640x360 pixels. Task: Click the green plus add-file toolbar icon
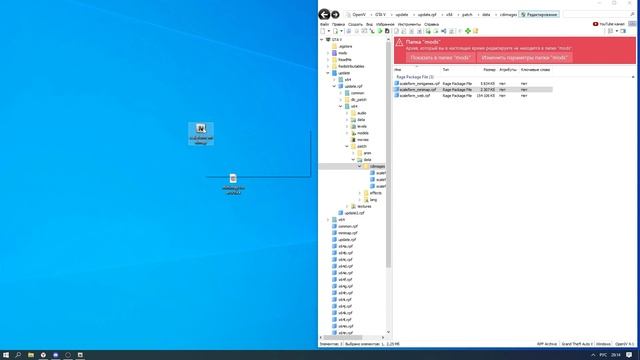[468, 31]
